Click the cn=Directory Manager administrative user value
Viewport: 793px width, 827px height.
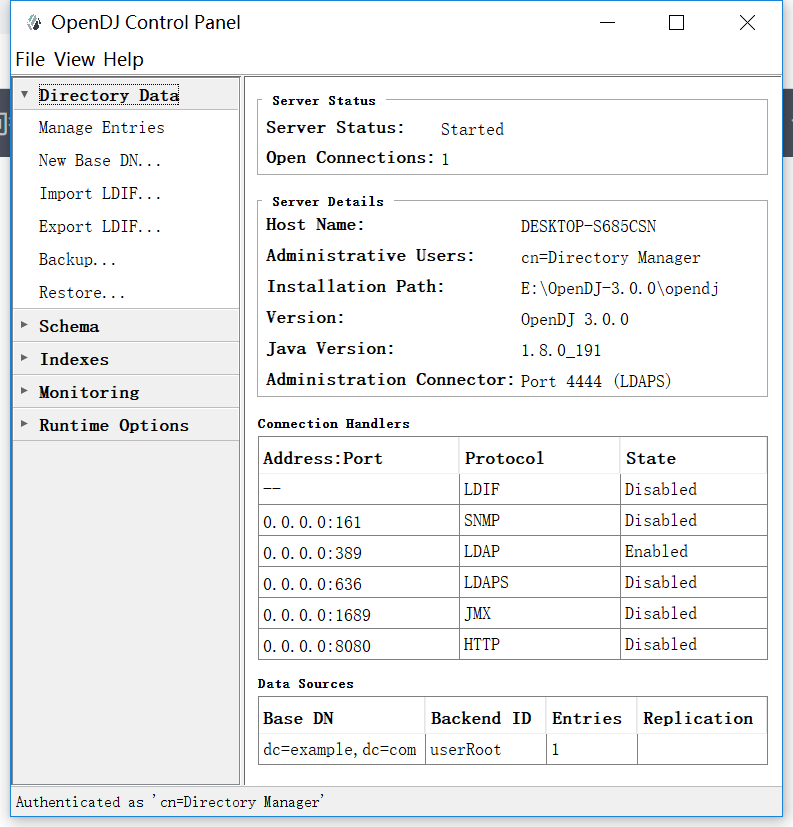tap(611, 257)
